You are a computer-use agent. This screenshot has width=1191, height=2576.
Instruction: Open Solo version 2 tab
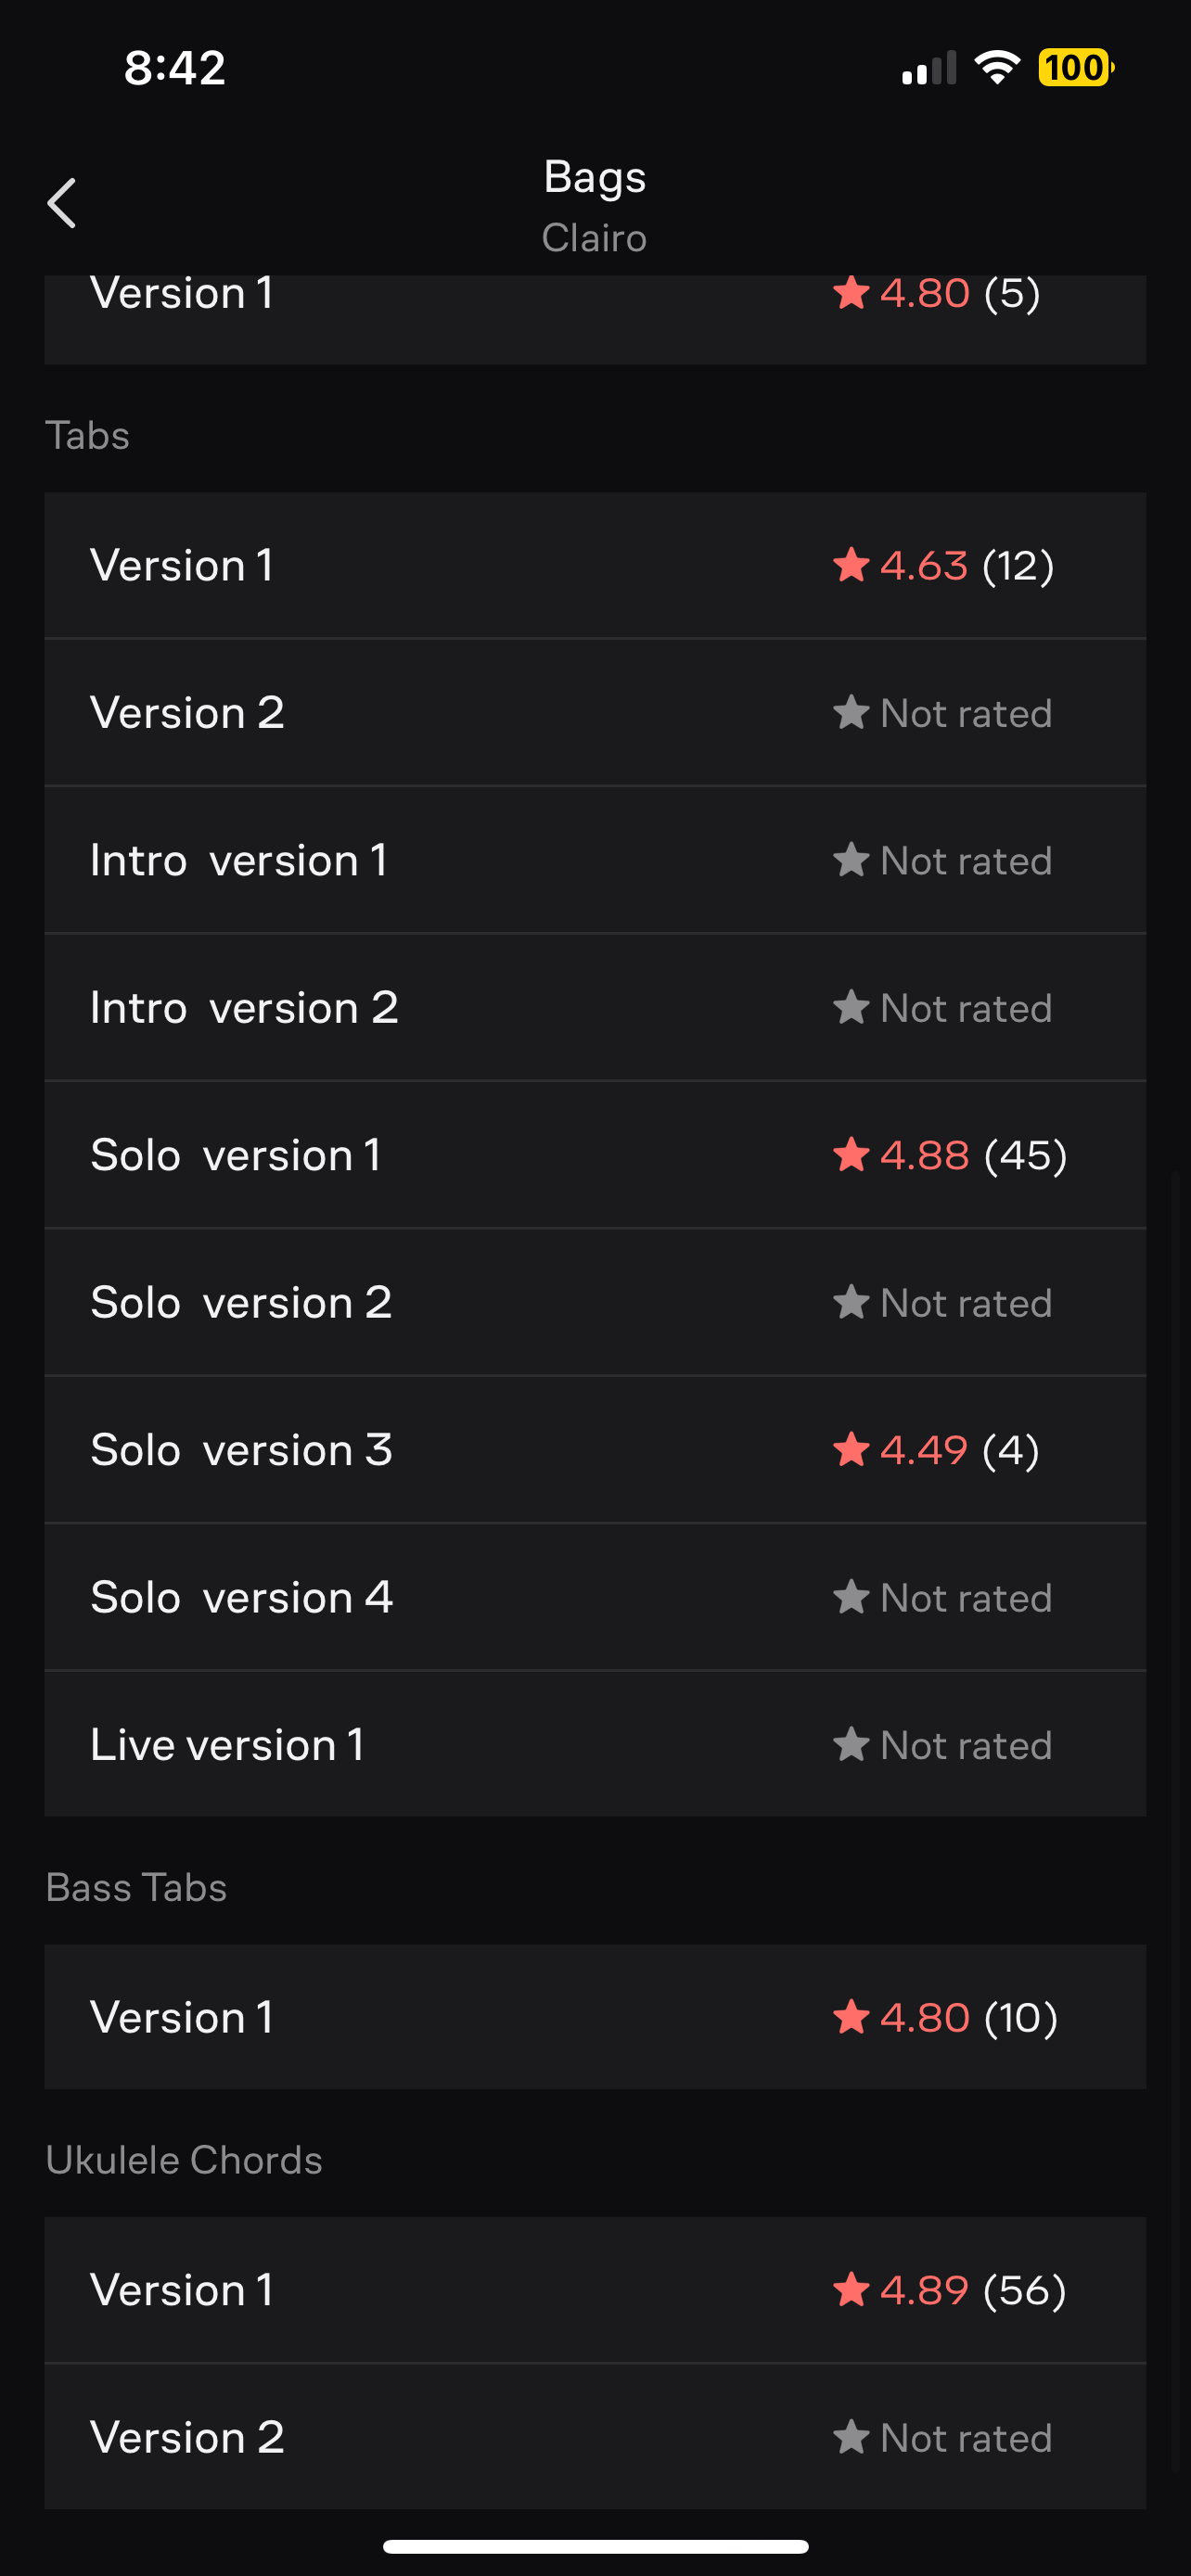pos(595,1302)
